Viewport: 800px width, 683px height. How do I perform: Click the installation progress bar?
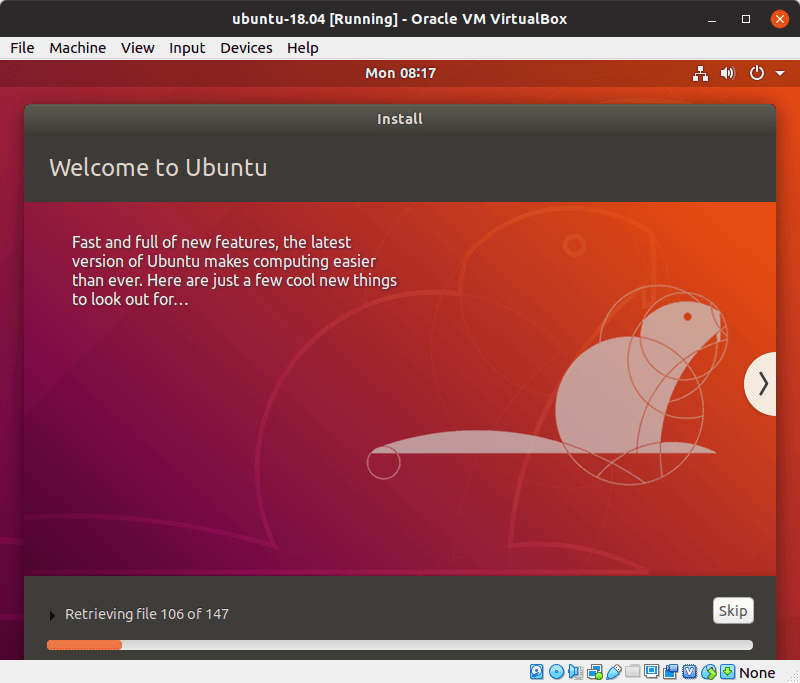tap(399, 645)
